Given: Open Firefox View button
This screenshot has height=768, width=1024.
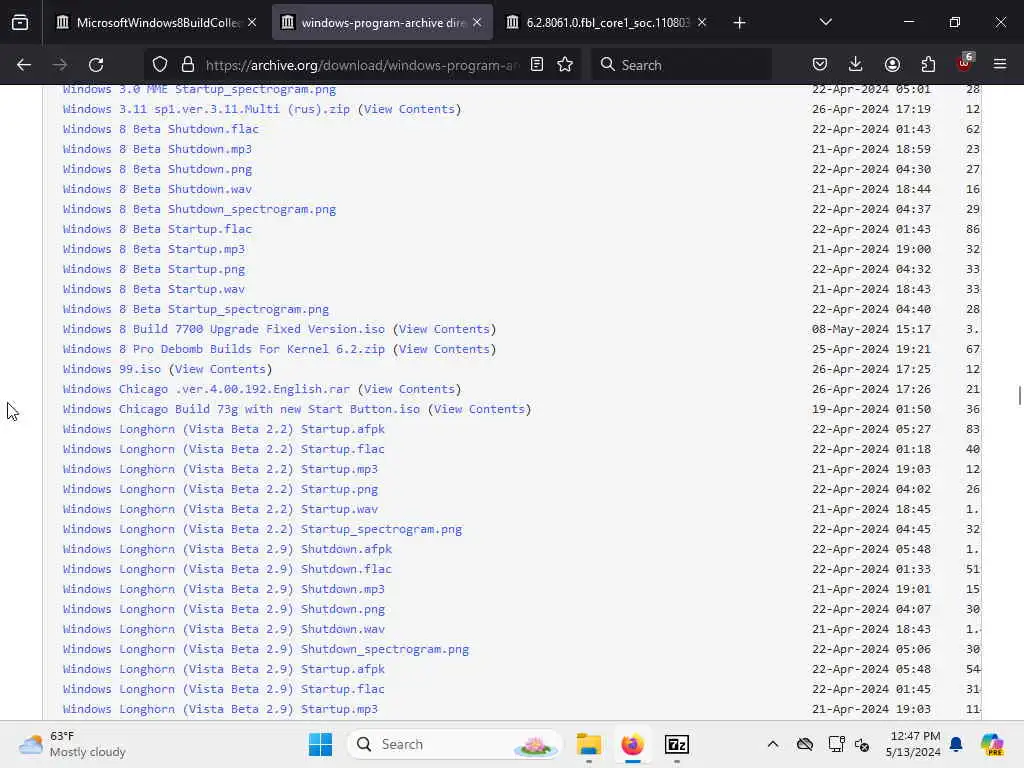Looking at the screenshot, I should pos(20,23).
